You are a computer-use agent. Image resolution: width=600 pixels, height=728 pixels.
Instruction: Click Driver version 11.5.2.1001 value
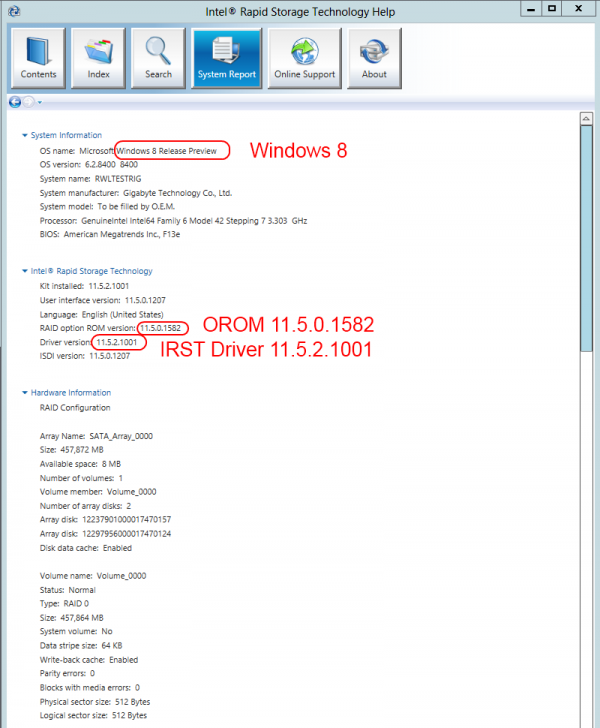tap(117, 343)
